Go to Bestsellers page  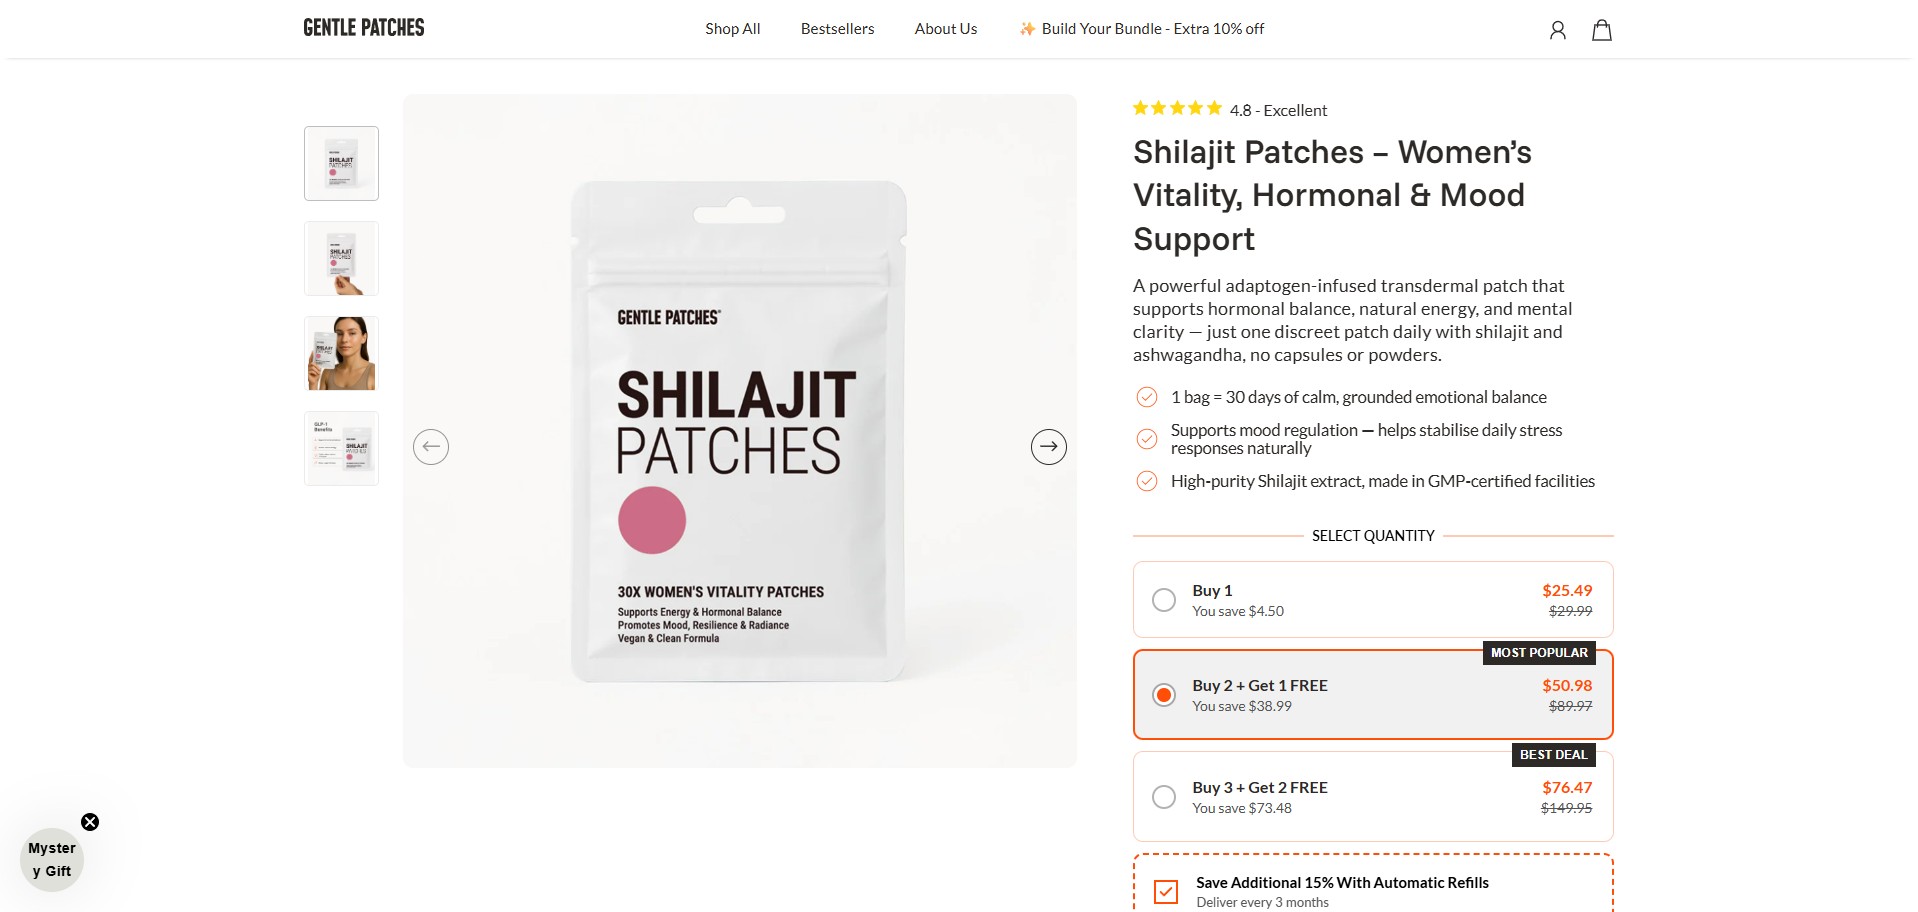tap(837, 29)
